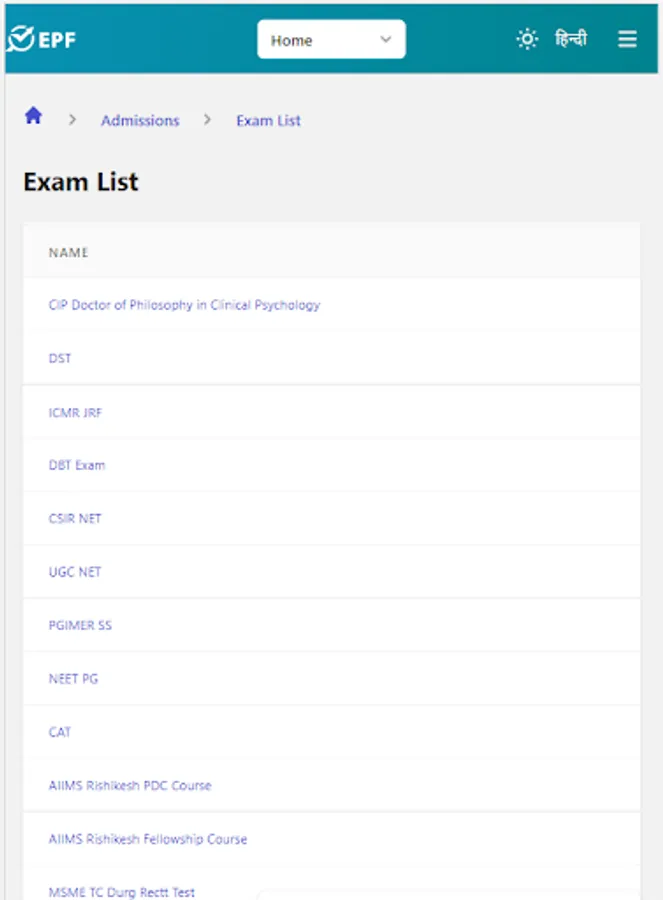Select ICMR JRF exam
663x900 pixels.
75,412
